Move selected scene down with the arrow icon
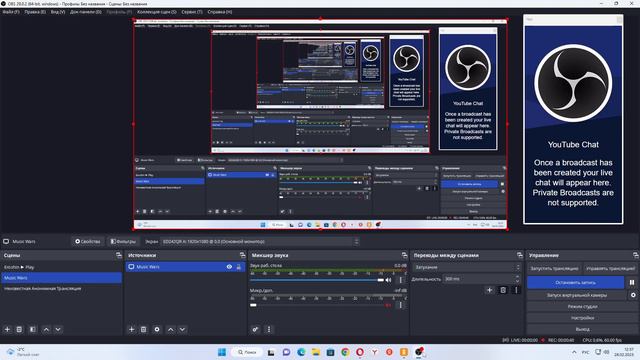The width and height of the screenshot is (640, 360). (x=58, y=329)
